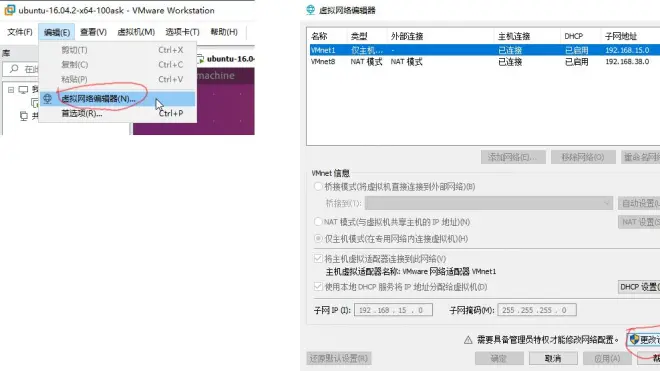The image size is (660, 371).
Task: Click the 应用(A) button
Action: coord(607,358)
